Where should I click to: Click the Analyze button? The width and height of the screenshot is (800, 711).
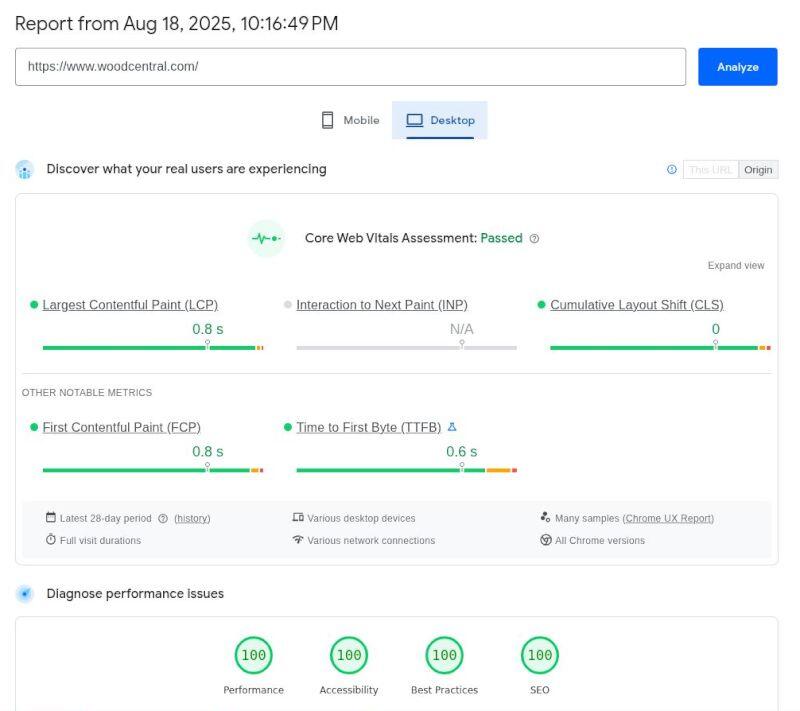(737, 67)
